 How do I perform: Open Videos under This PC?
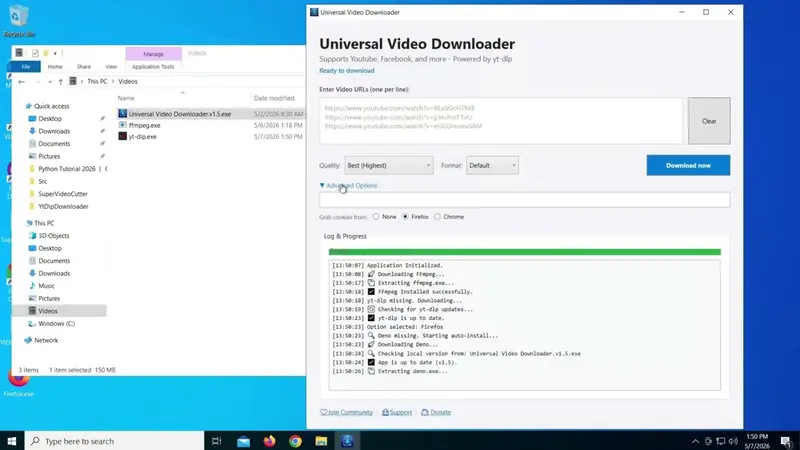pyautogui.click(x=47, y=311)
